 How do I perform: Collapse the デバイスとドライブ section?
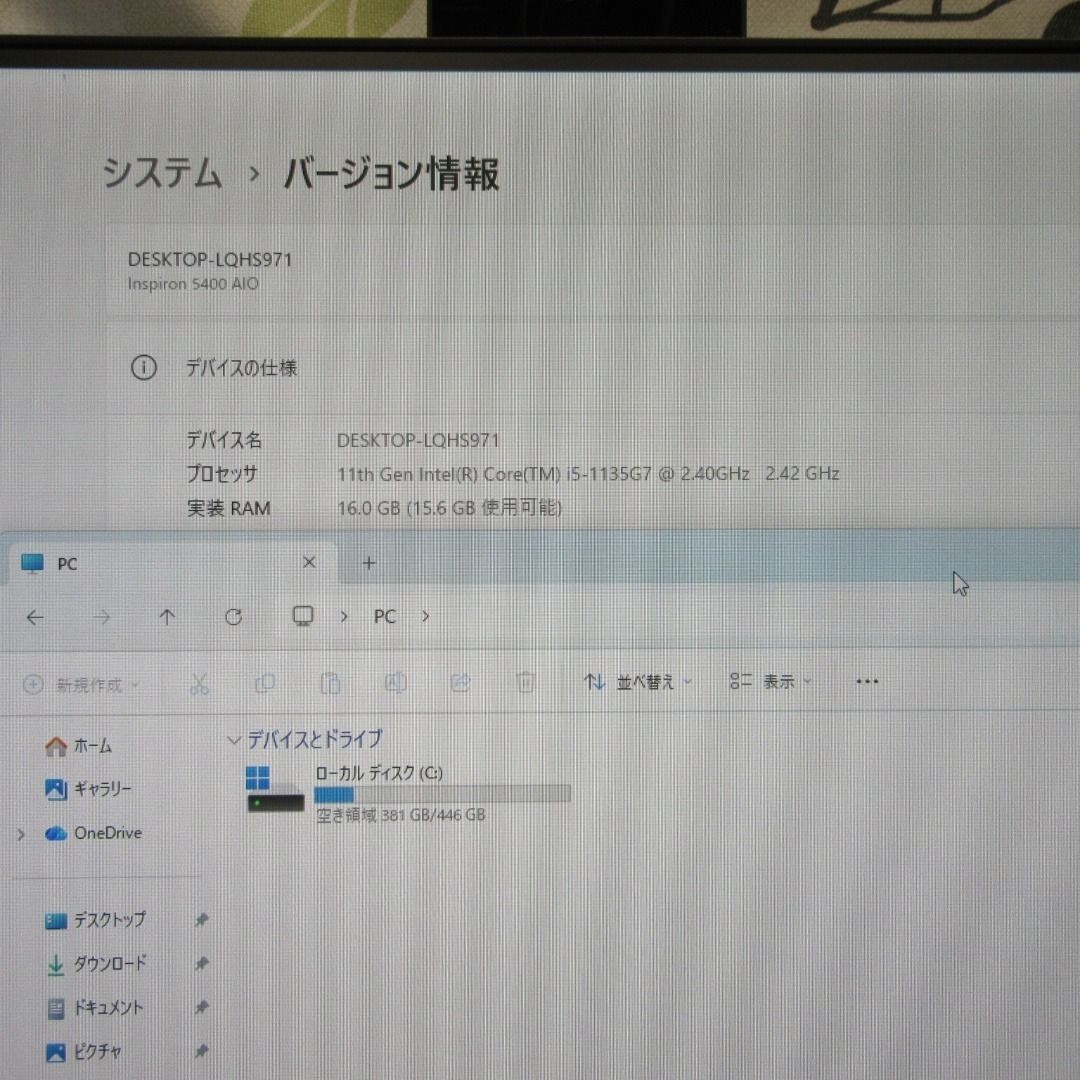click(235, 739)
